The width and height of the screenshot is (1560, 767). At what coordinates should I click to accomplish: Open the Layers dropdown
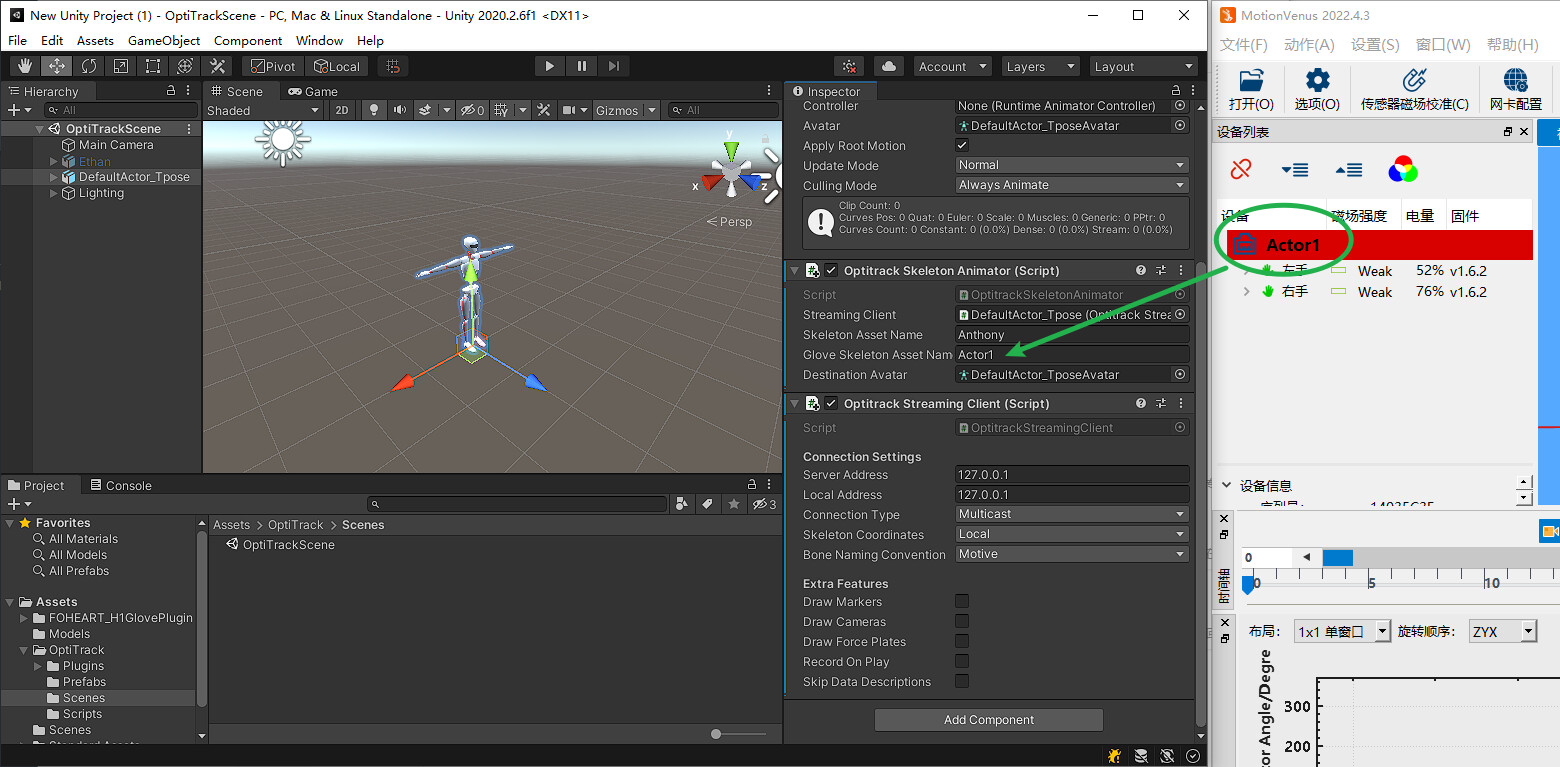point(1040,66)
